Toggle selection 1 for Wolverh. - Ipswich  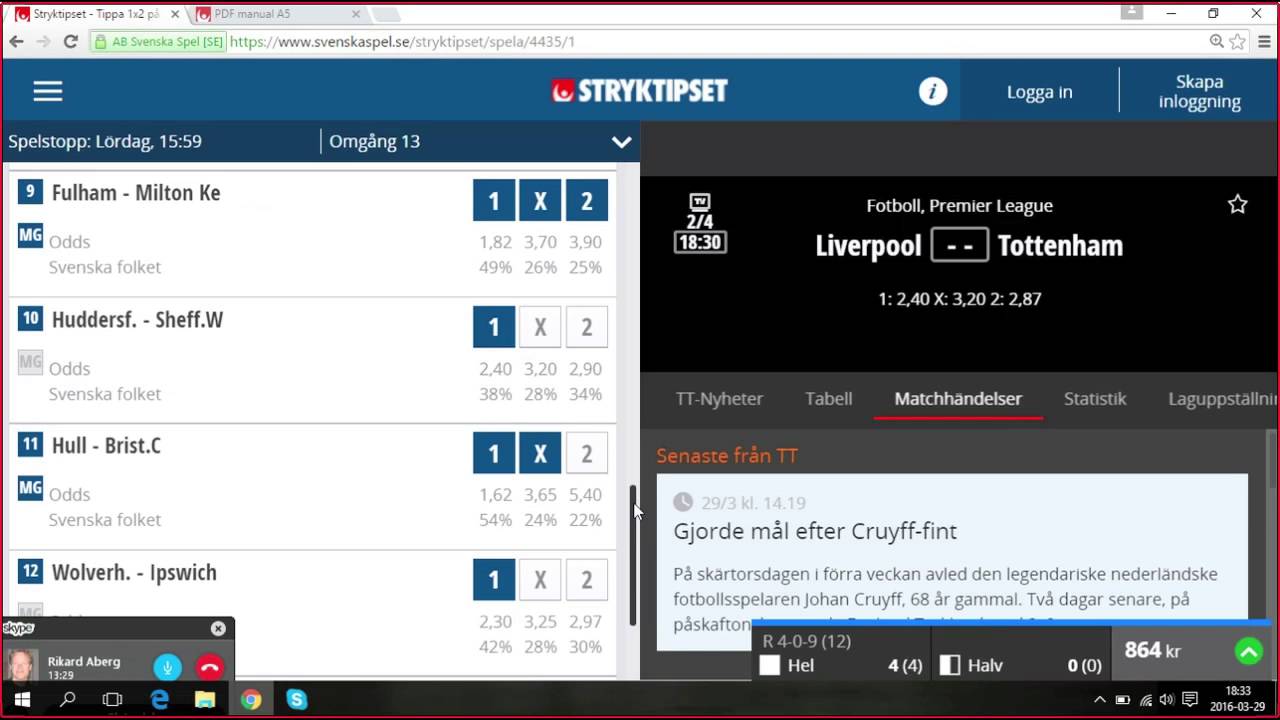point(494,579)
